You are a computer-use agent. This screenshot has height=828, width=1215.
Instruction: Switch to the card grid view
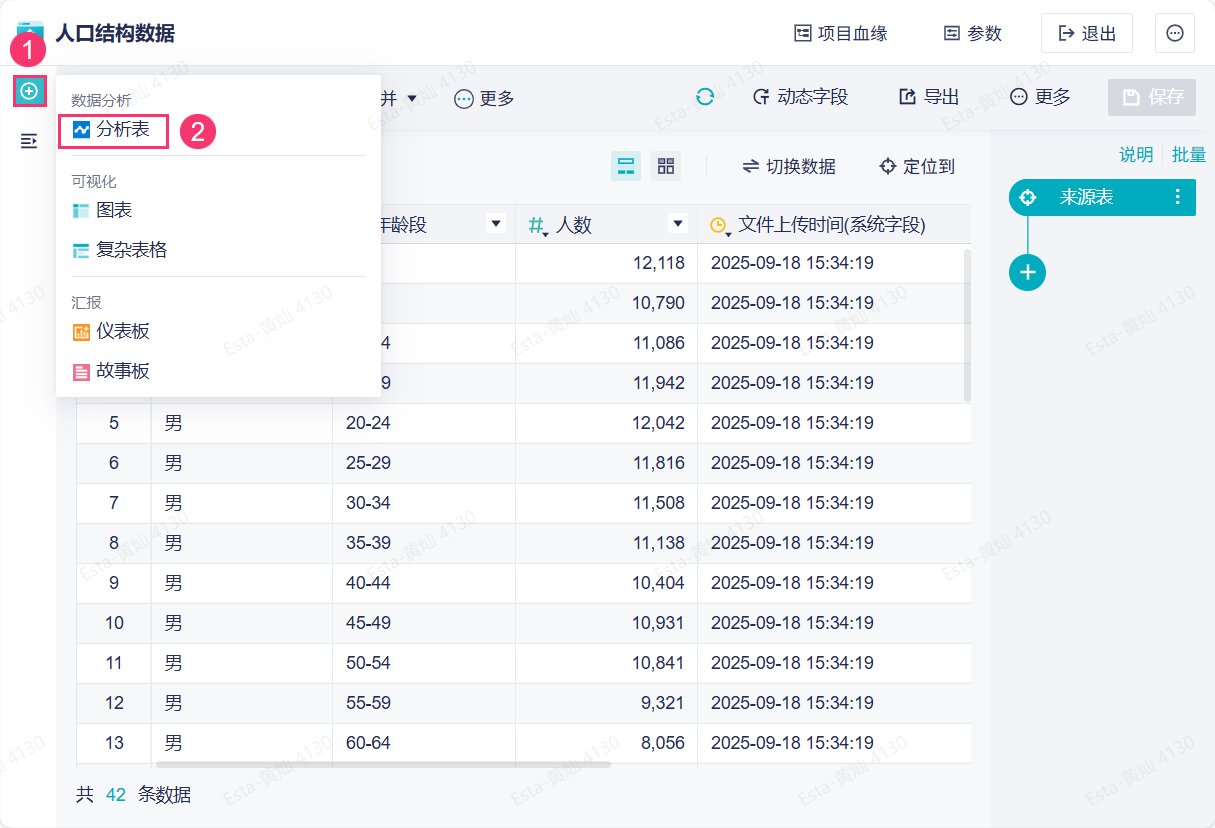(x=666, y=166)
